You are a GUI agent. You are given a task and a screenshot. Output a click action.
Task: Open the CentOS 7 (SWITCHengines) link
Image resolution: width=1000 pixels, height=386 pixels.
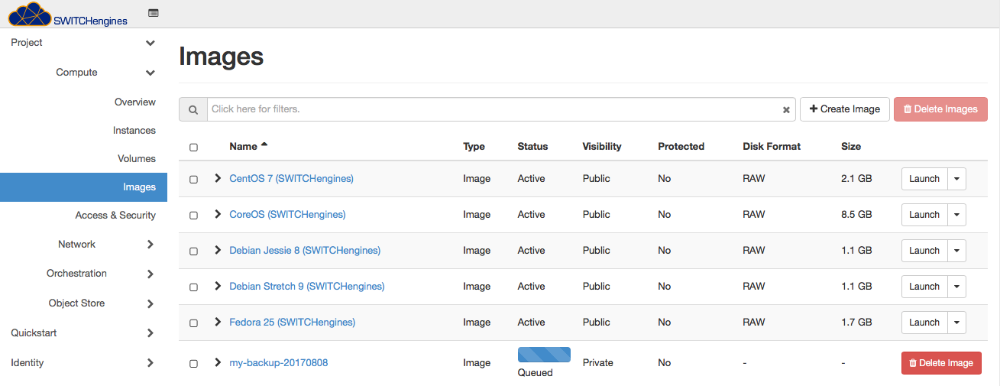click(291, 179)
